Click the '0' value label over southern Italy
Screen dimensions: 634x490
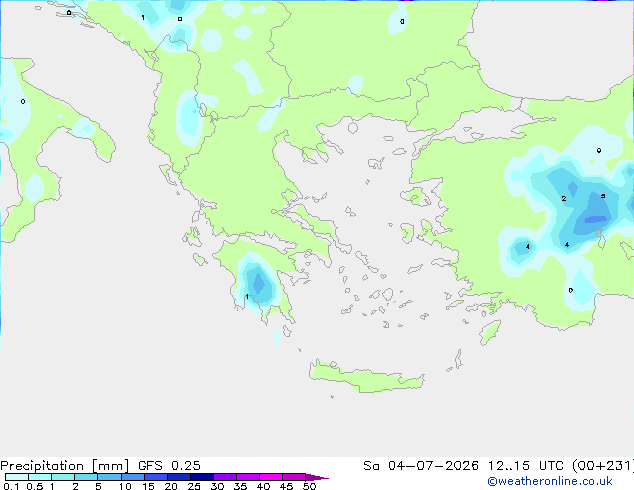click(23, 101)
